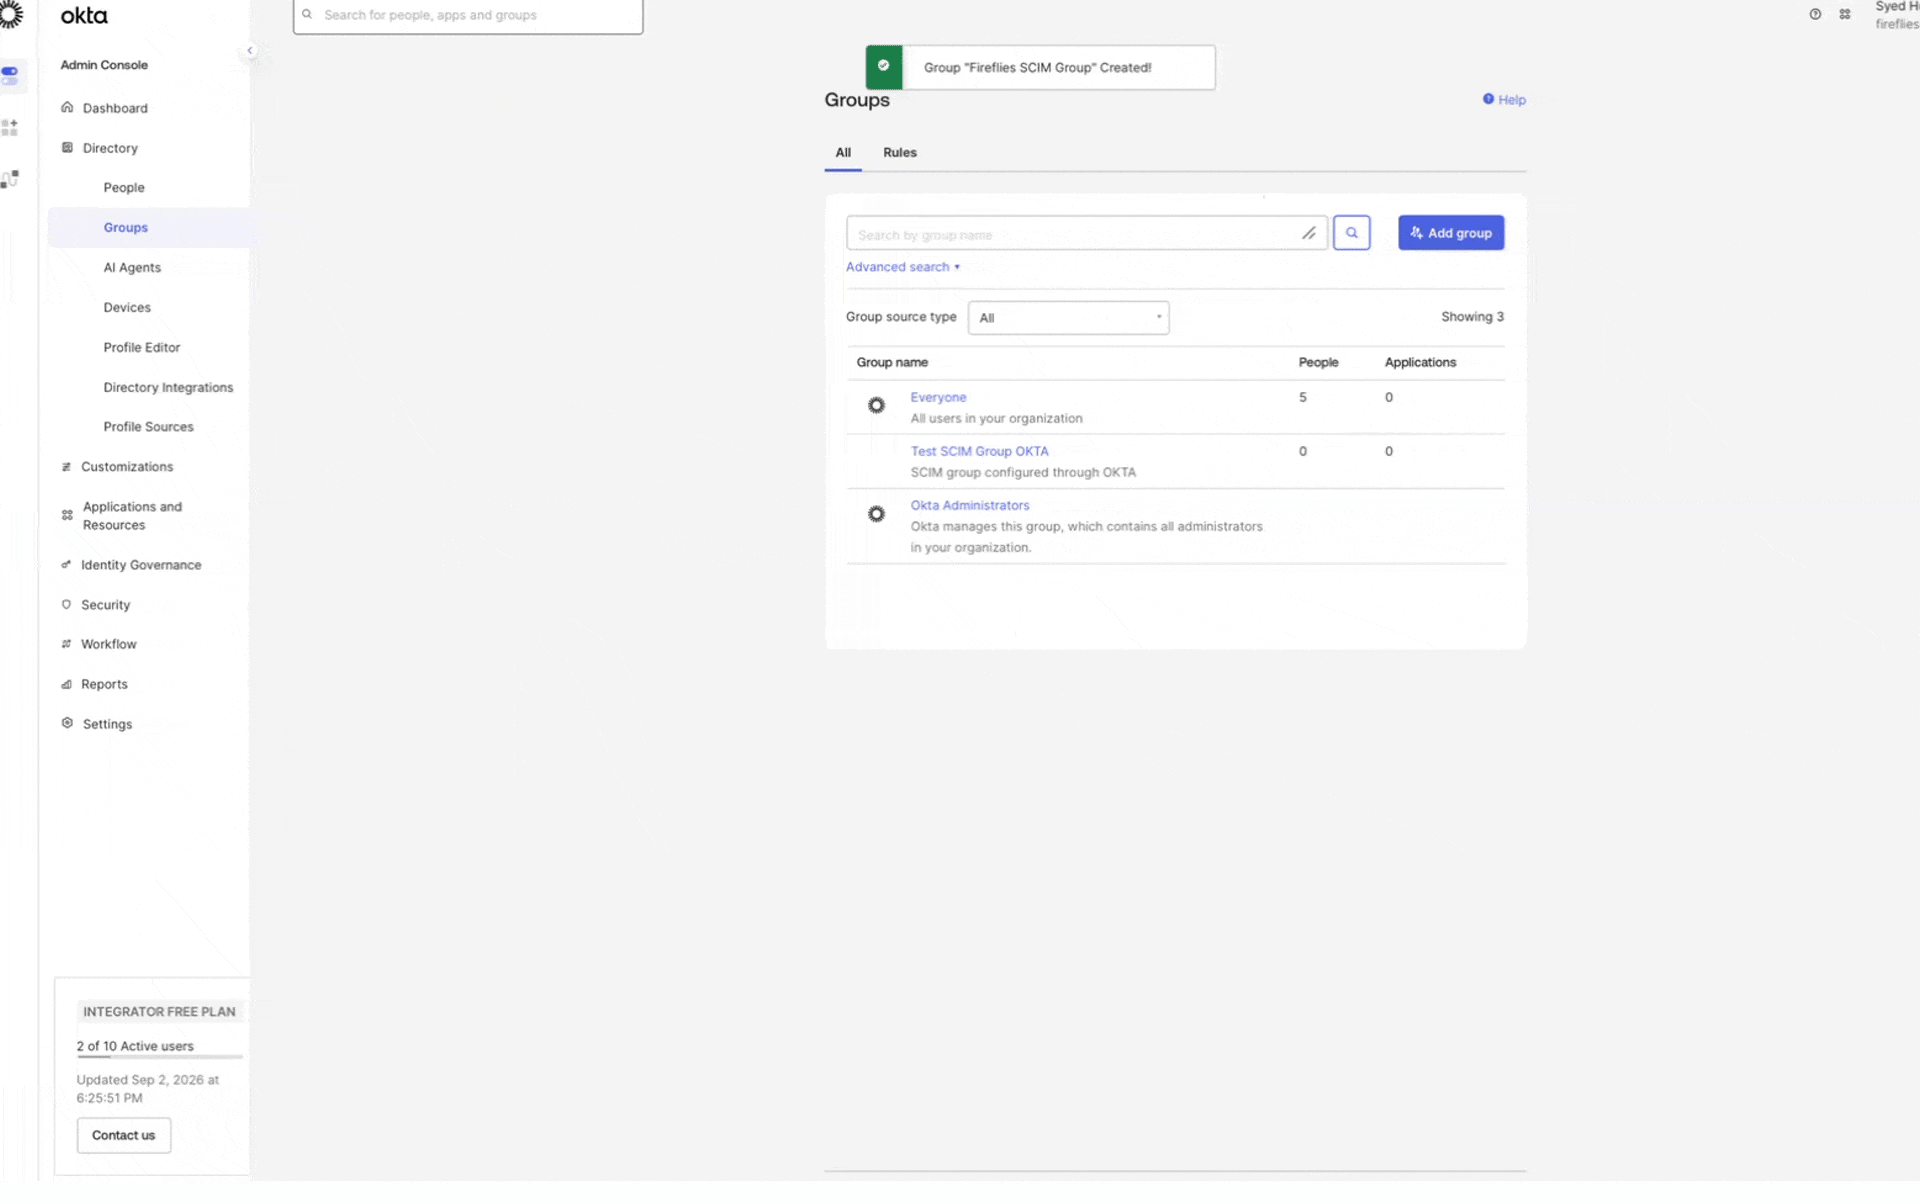Viewport: 1920px width, 1204px height.
Task: Click the Group name column header
Action: pos(892,363)
